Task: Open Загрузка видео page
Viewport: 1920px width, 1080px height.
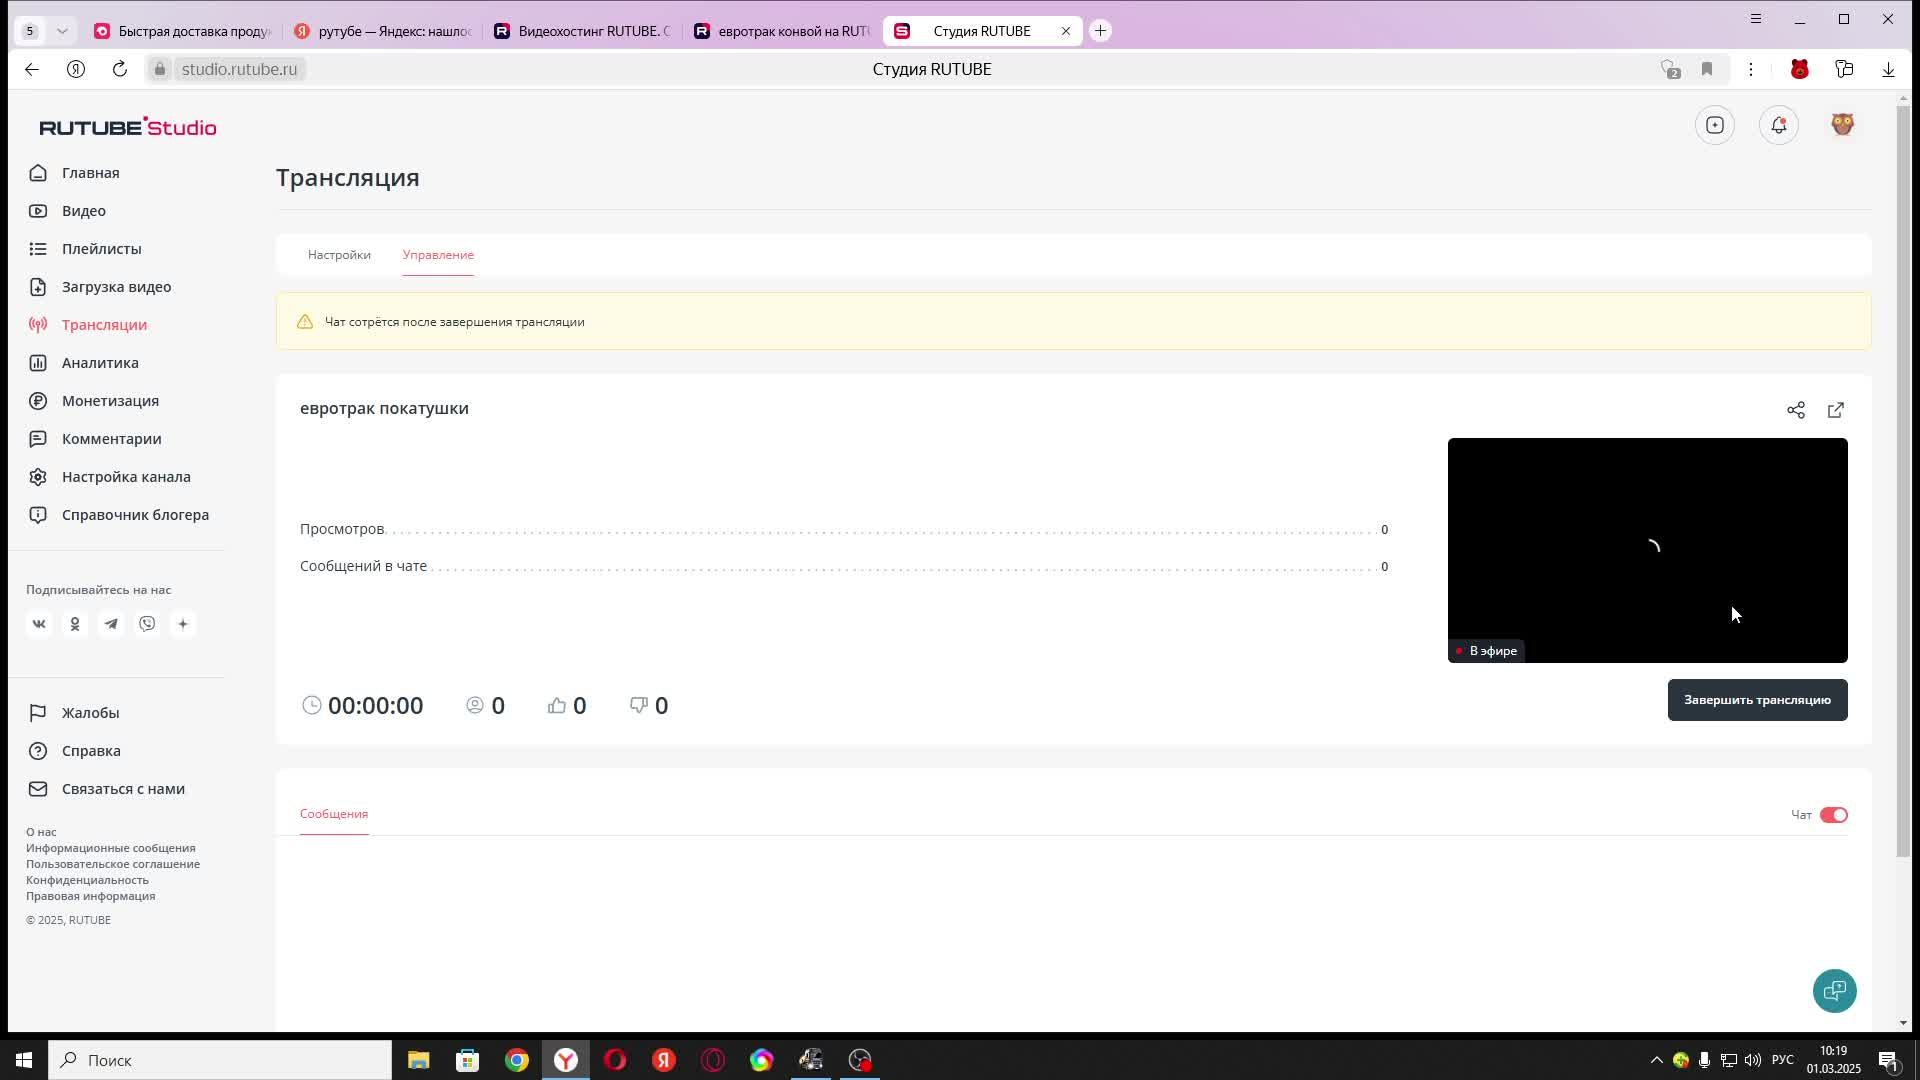Action: coord(116,287)
